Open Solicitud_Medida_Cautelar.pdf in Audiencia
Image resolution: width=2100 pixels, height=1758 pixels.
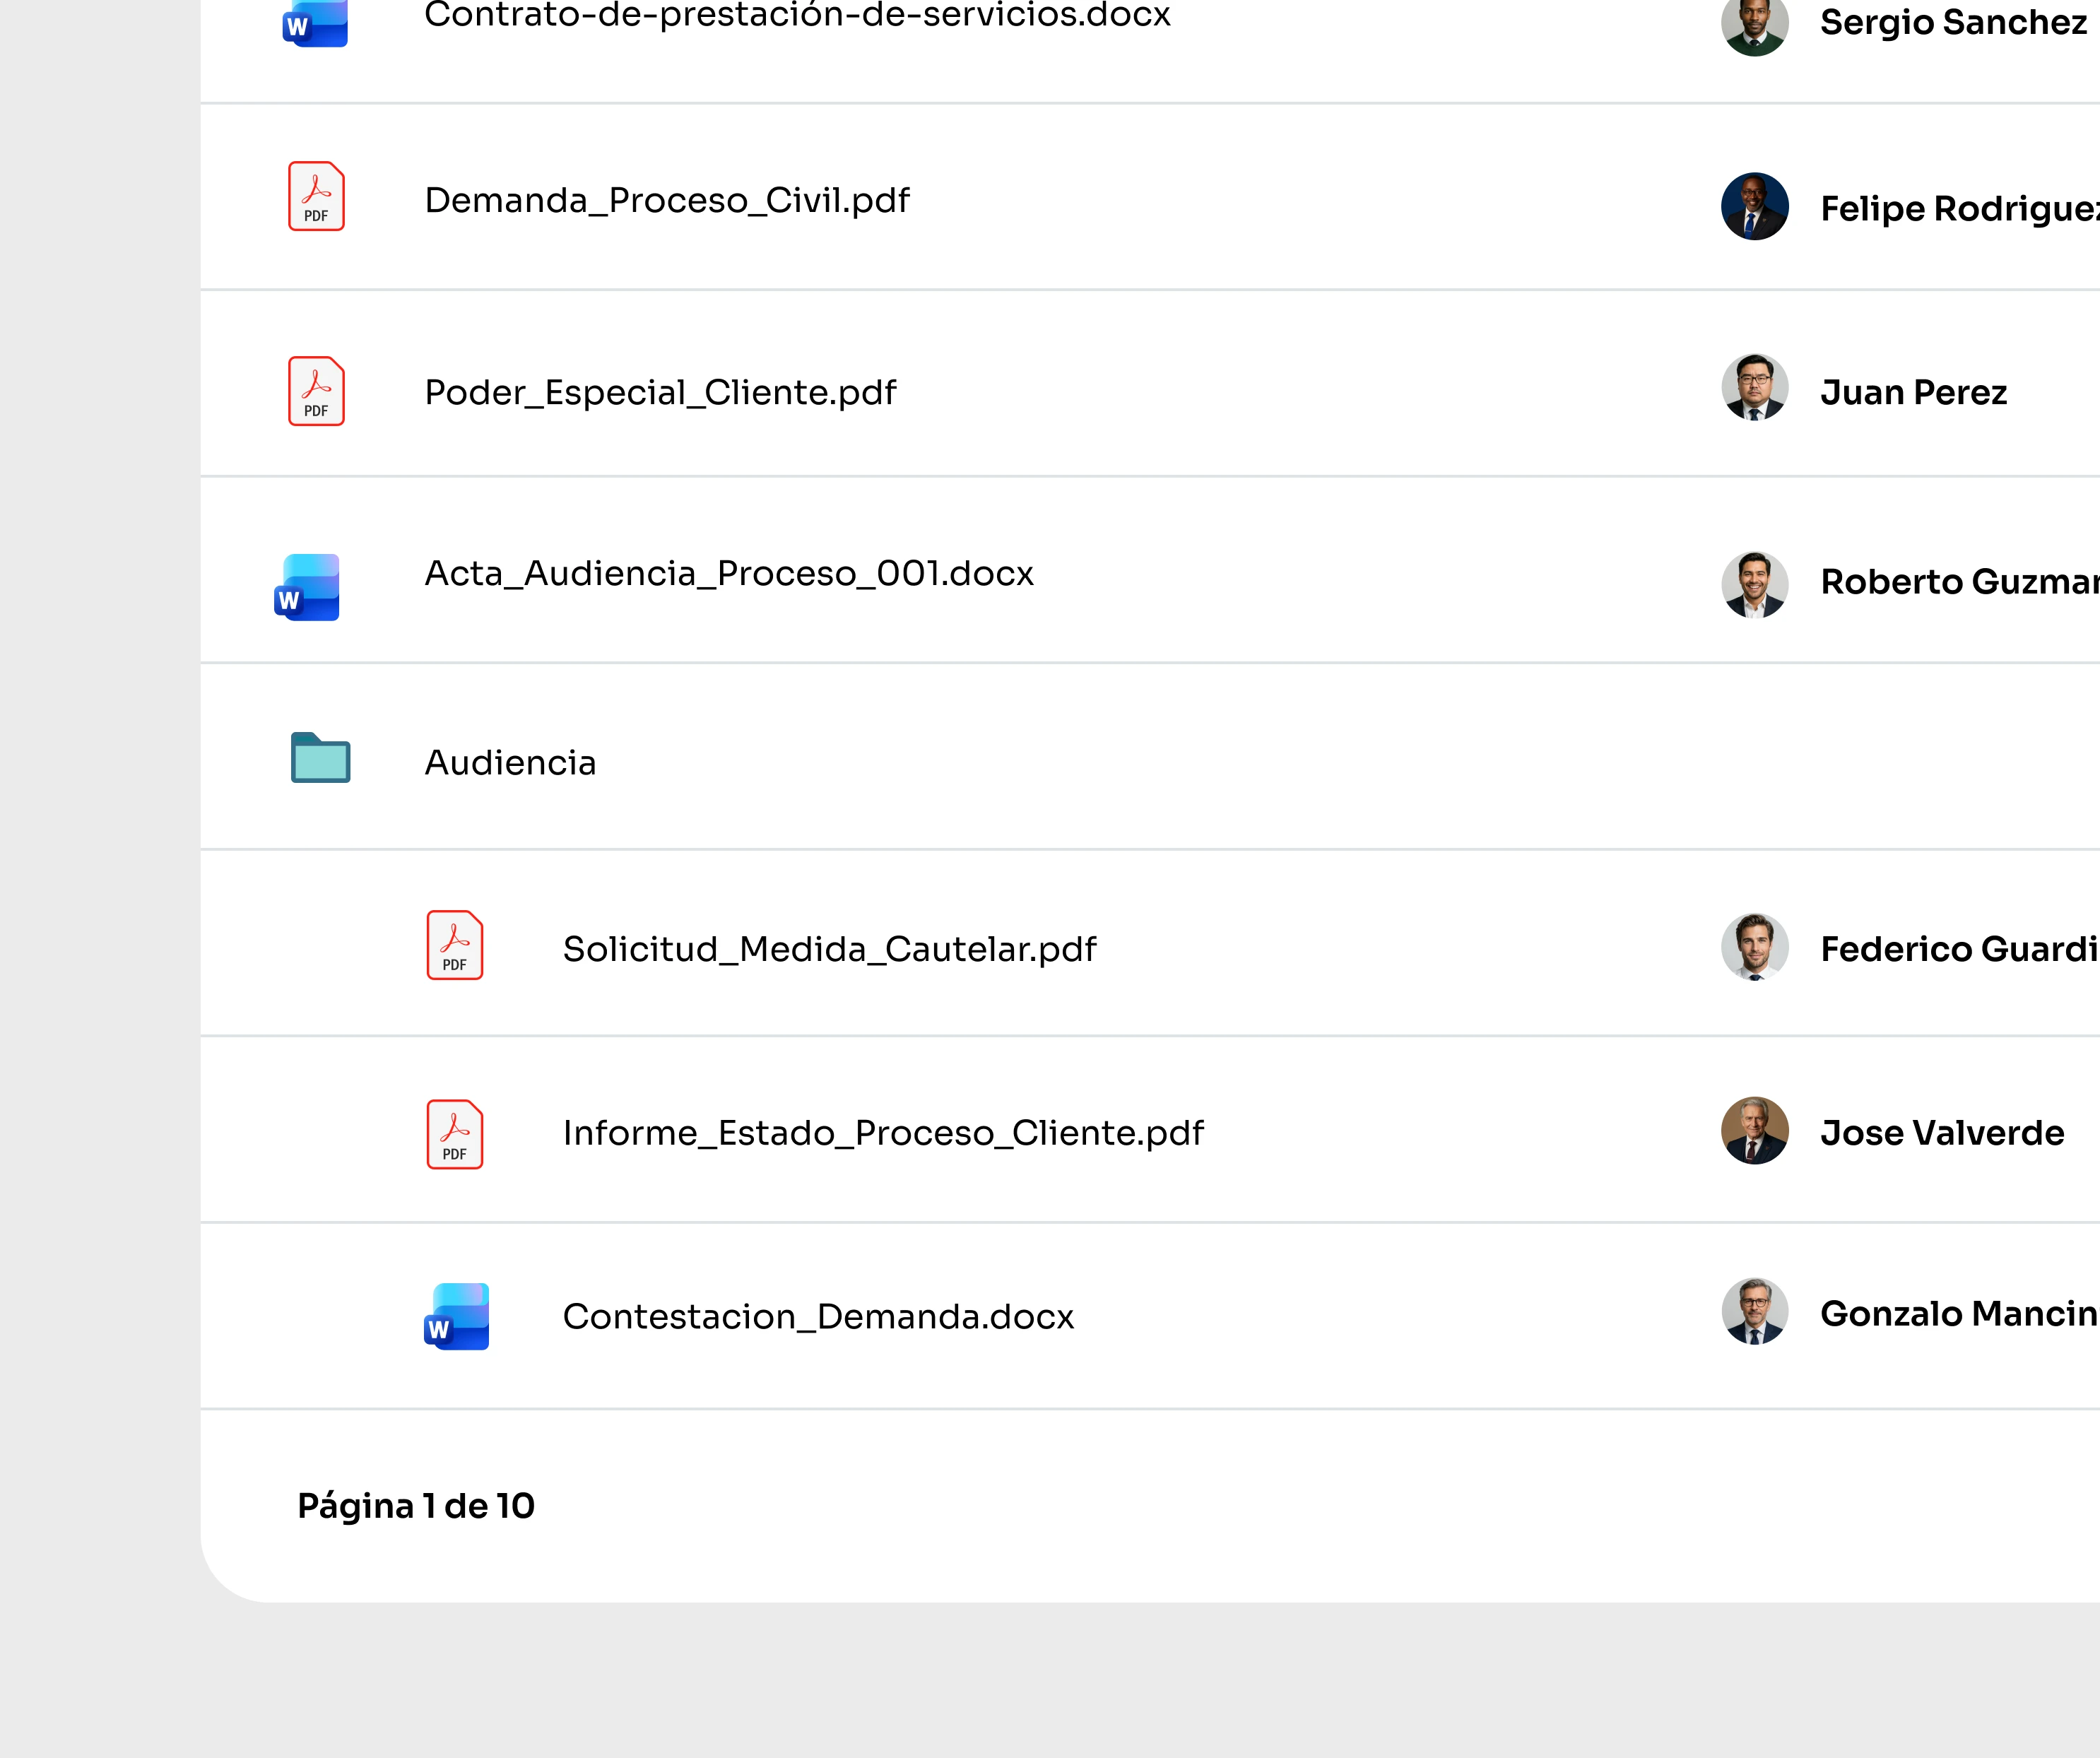point(829,948)
